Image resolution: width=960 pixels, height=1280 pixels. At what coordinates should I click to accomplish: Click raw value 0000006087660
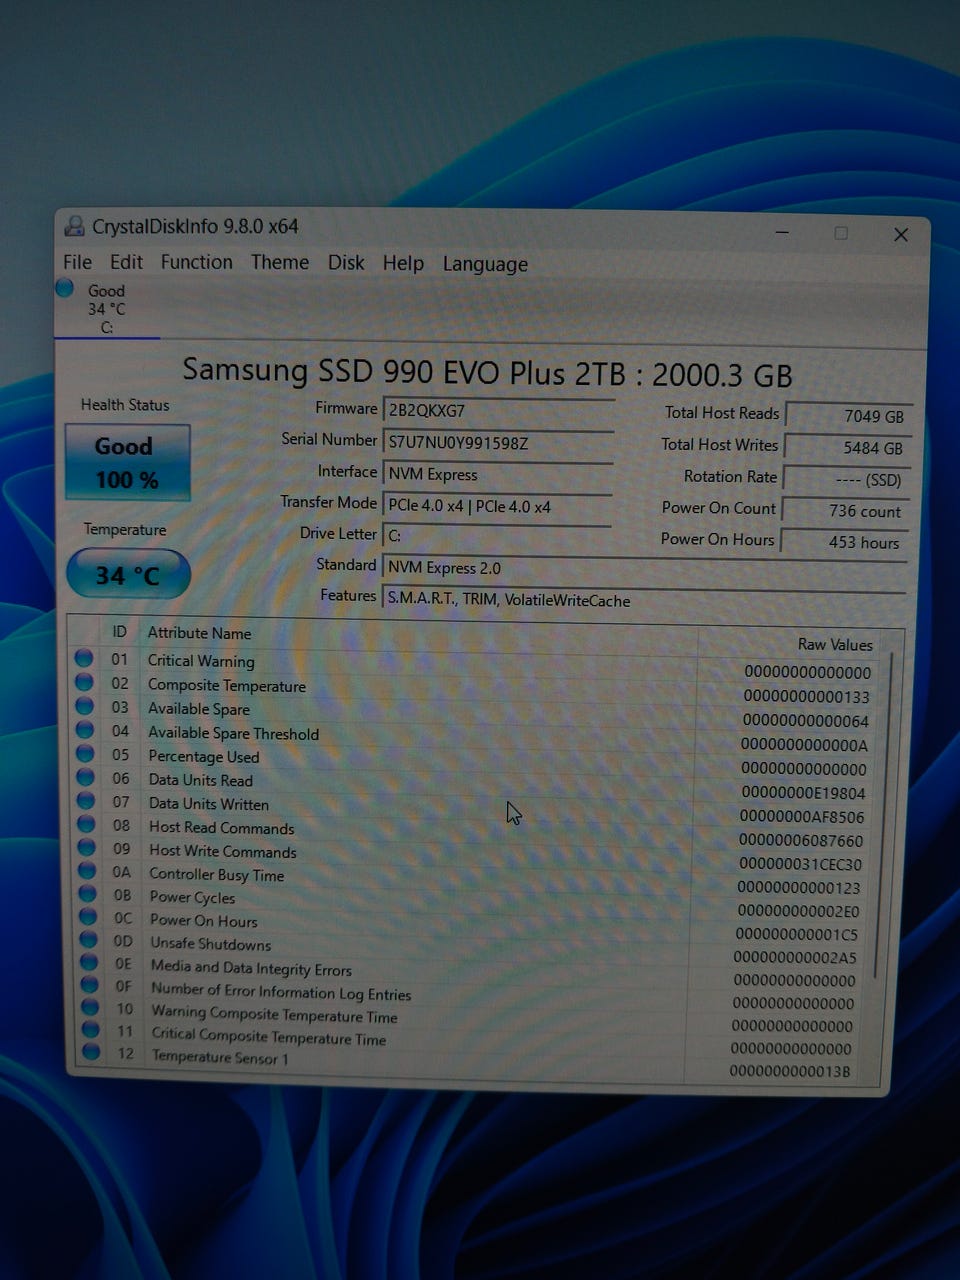[x=801, y=841]
